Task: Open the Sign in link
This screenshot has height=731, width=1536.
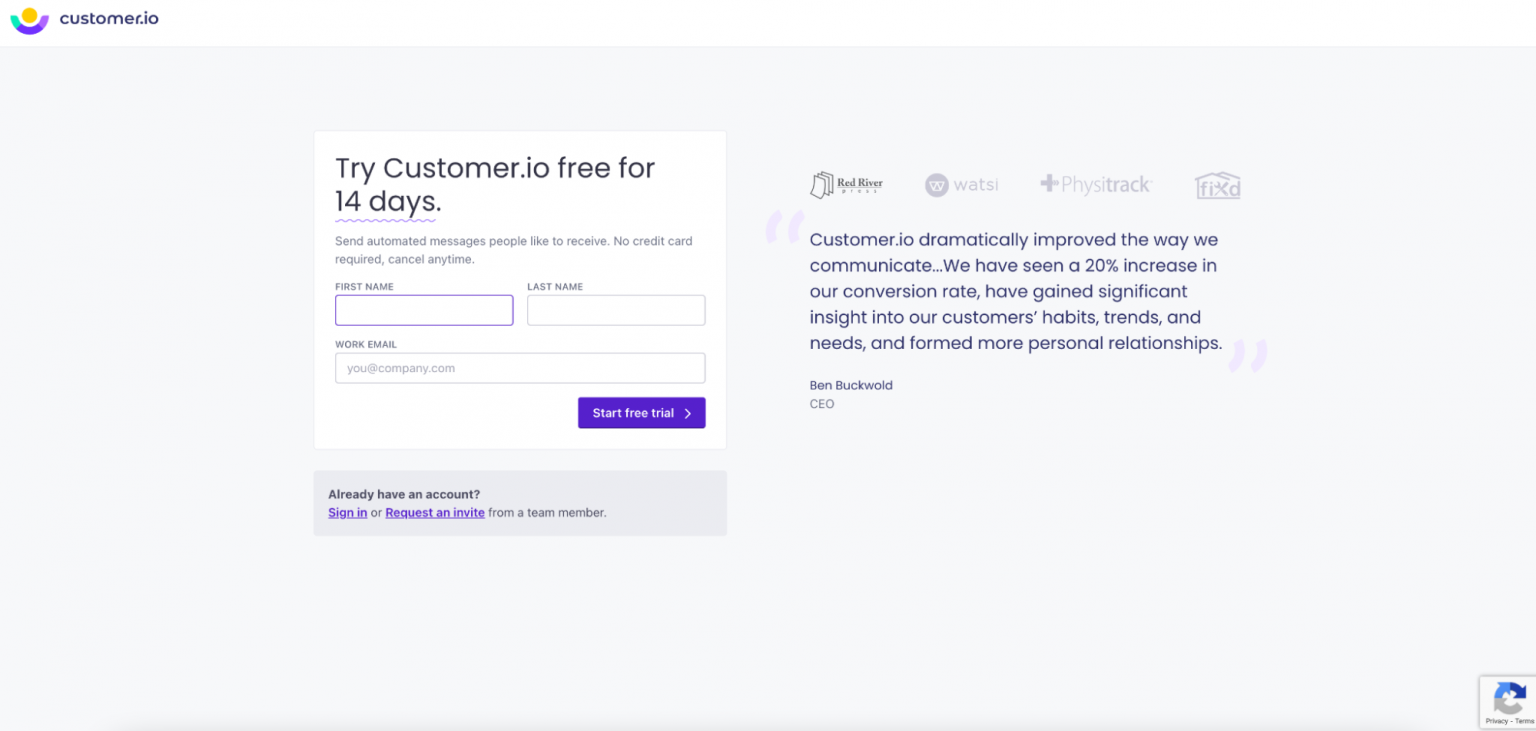Action: point(347,512)
